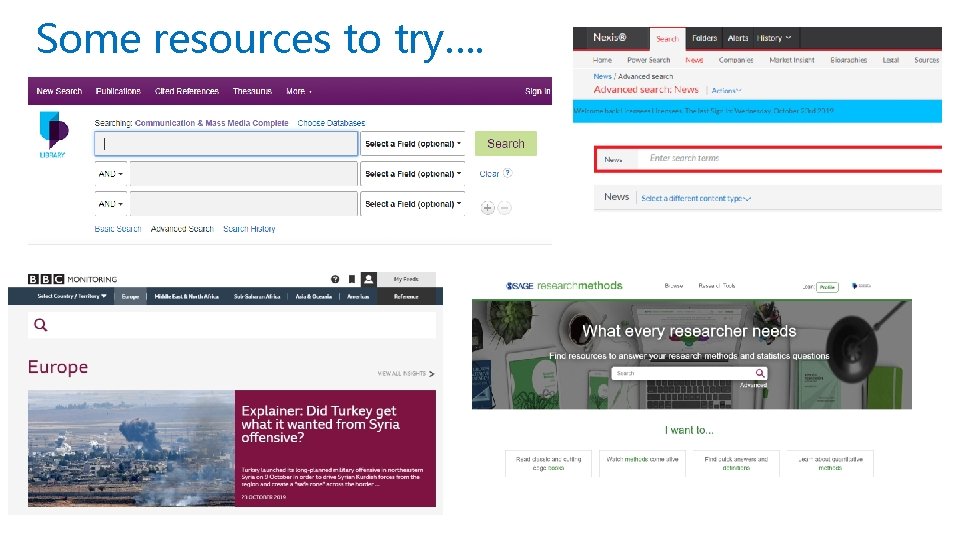Click the first EBSCO search text field
Screen dimensions: 960x540
point(226,144)
